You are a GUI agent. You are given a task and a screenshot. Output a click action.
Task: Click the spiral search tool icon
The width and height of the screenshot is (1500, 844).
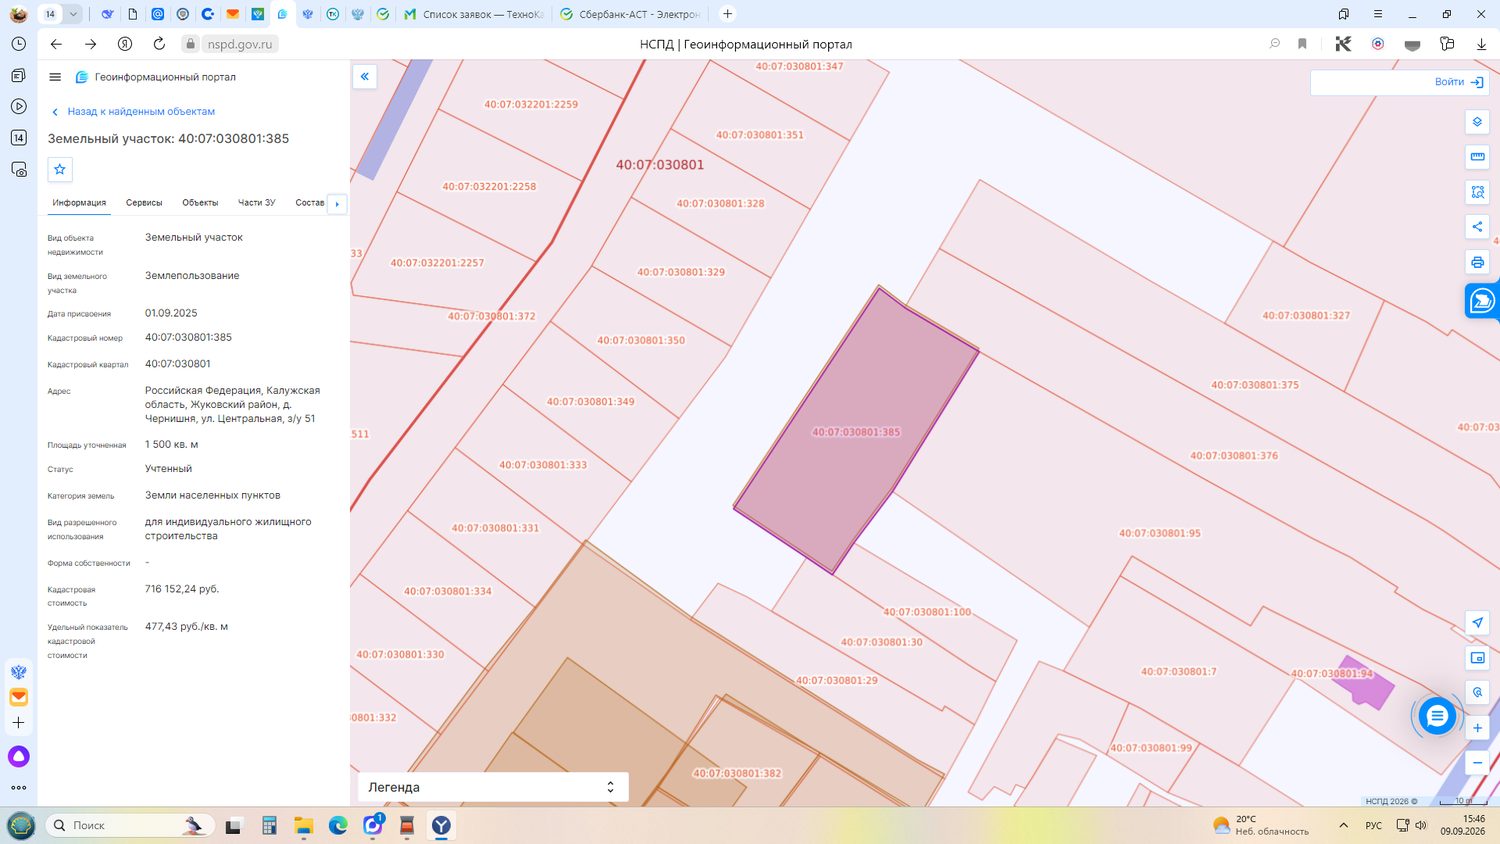click(1477, 692)
